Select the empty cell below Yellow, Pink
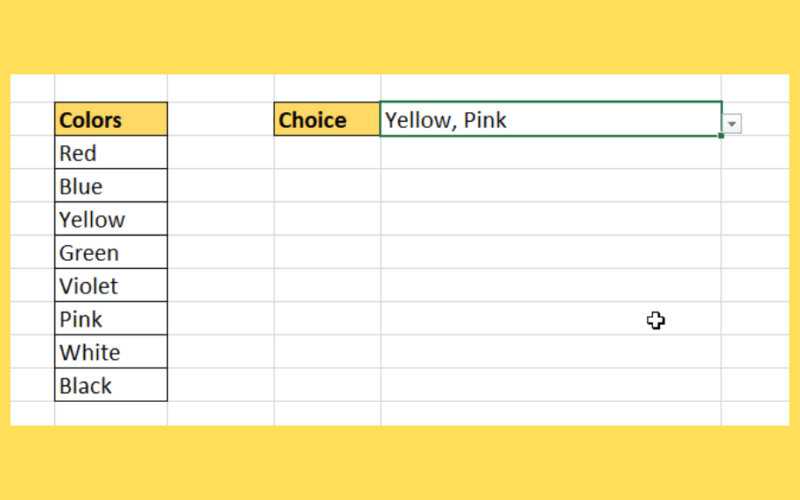This screenshot has height=500, width=800. click(551, 152)
